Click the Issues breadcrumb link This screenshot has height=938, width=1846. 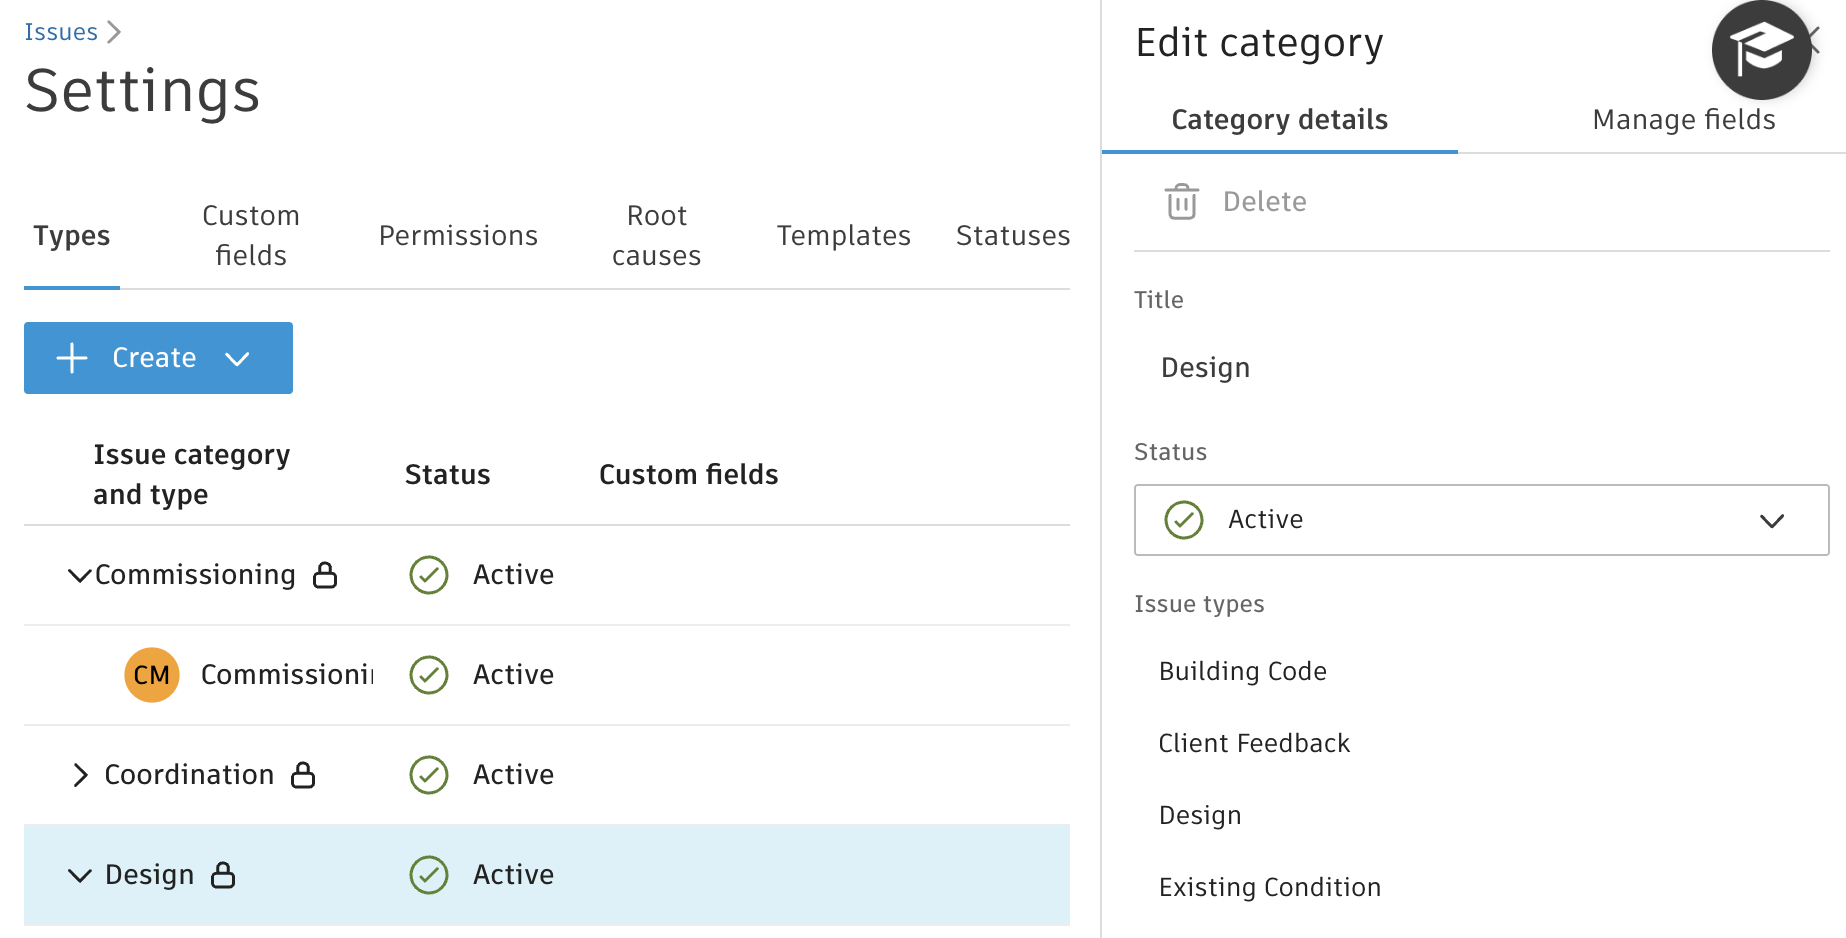61,32
